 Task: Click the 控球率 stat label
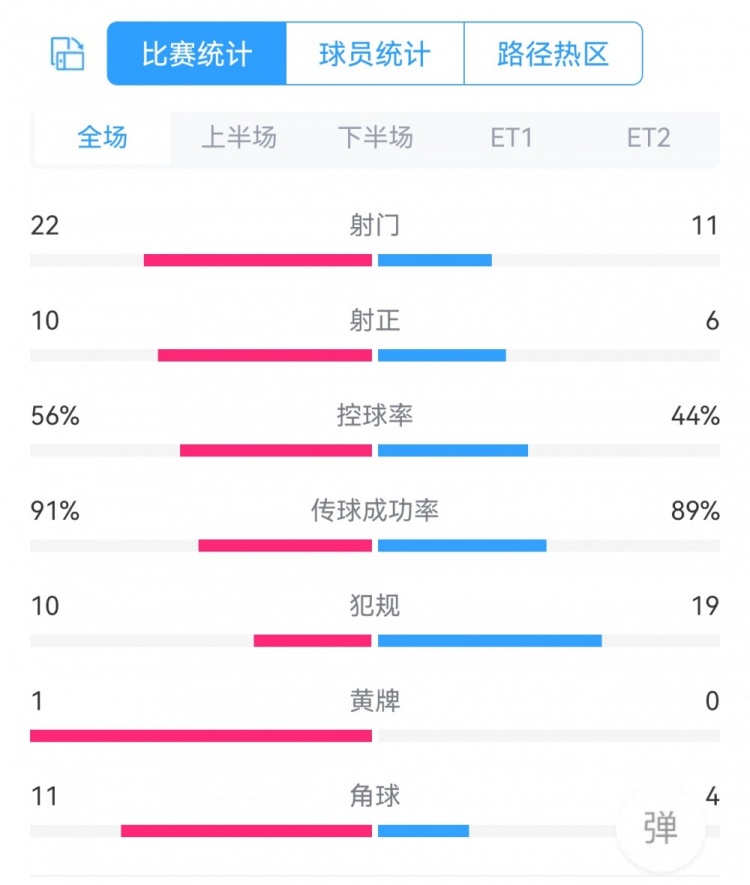(375, 415)
